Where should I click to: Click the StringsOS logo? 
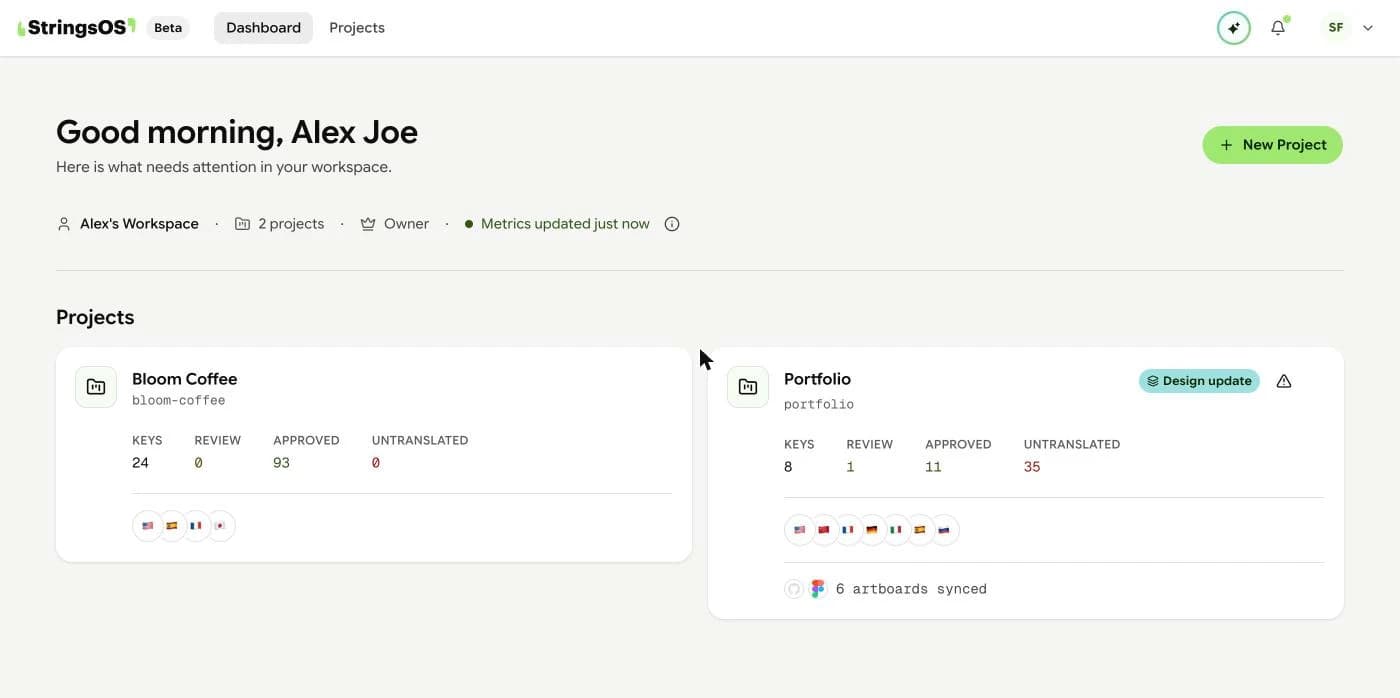click(x=76, y=28)
